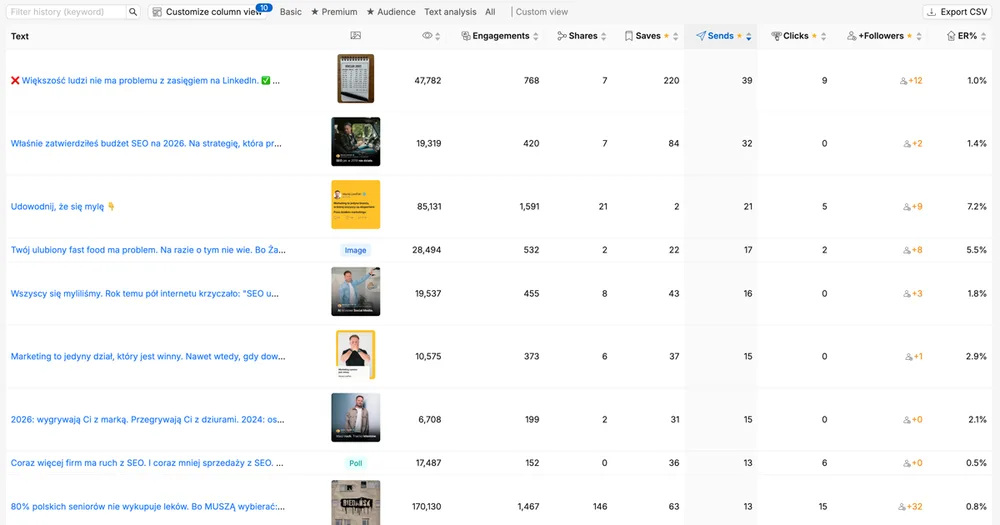Select Custom view option
The image size is (1000, 525).
tap(541, 11)
